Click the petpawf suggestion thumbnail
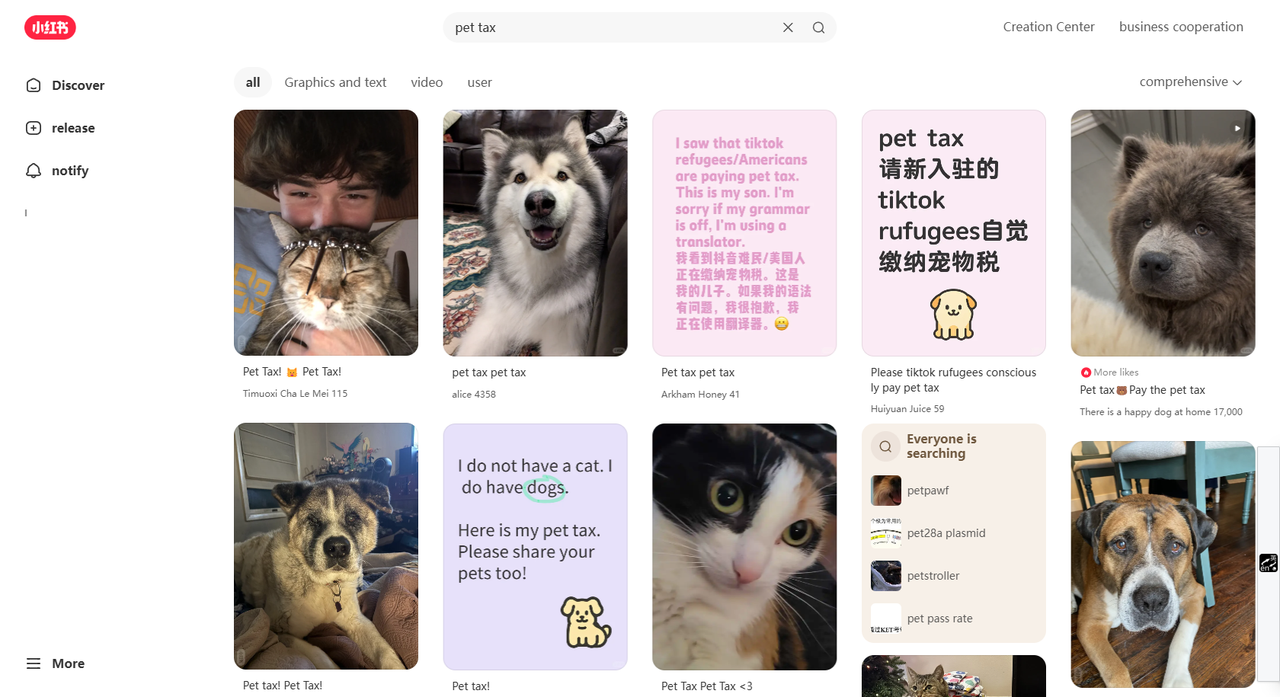This screenshot has height=697, width=1280. (885, 490)
